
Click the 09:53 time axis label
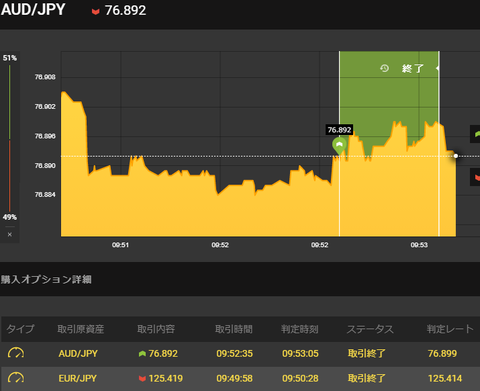tap(419, 245)
